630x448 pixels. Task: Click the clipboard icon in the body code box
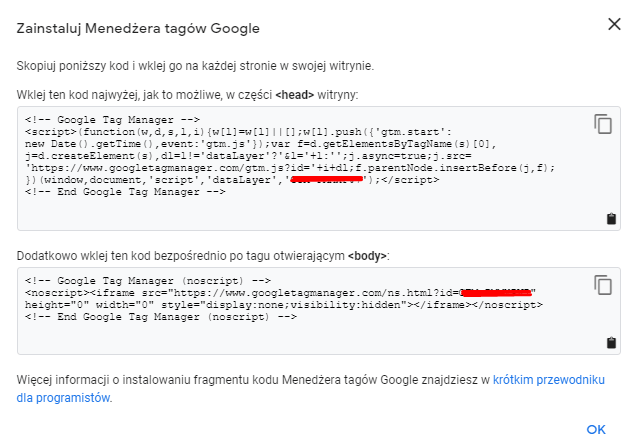coord(611,343)
